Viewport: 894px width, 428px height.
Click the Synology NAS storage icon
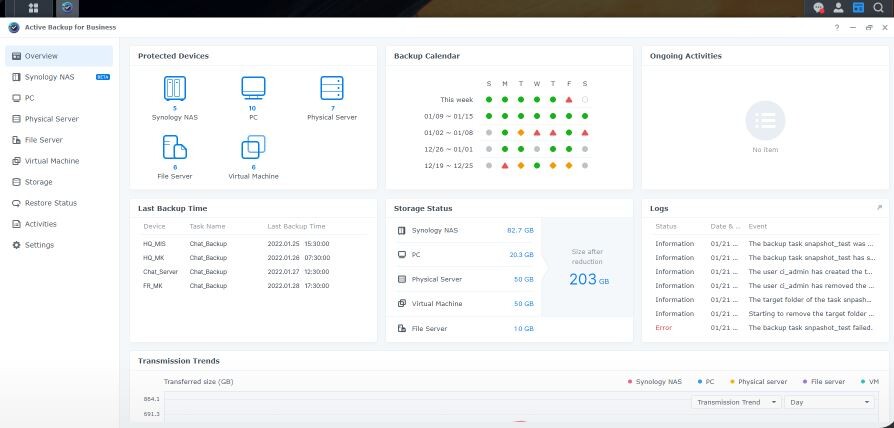click(401, 231)
